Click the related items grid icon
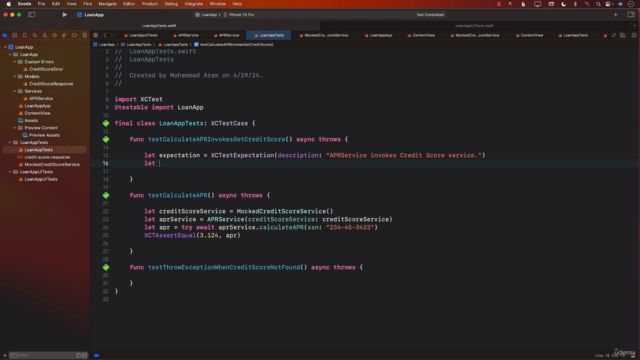 (x=96, y=36)
